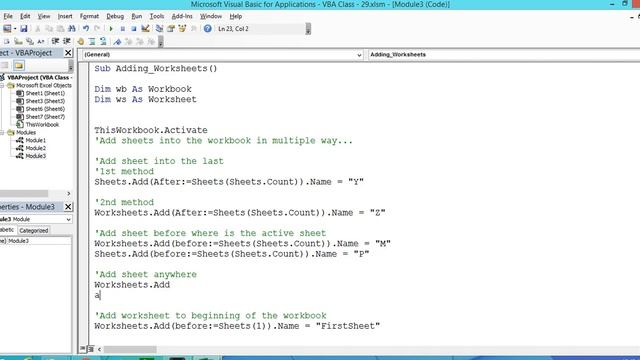Select ThisWorkbook in project tree

(x=42, y=125)
